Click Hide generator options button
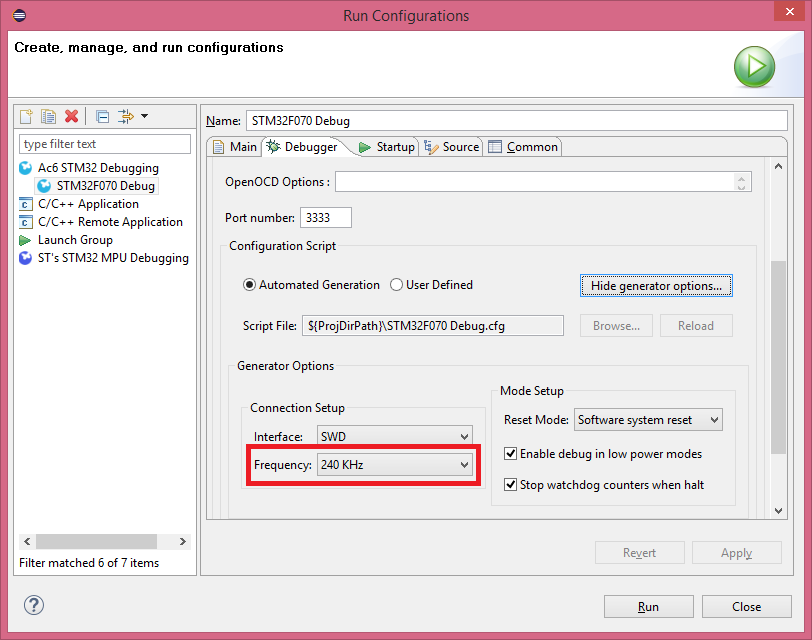This screenshot has width=812, height=640. (x=656, y=286)
